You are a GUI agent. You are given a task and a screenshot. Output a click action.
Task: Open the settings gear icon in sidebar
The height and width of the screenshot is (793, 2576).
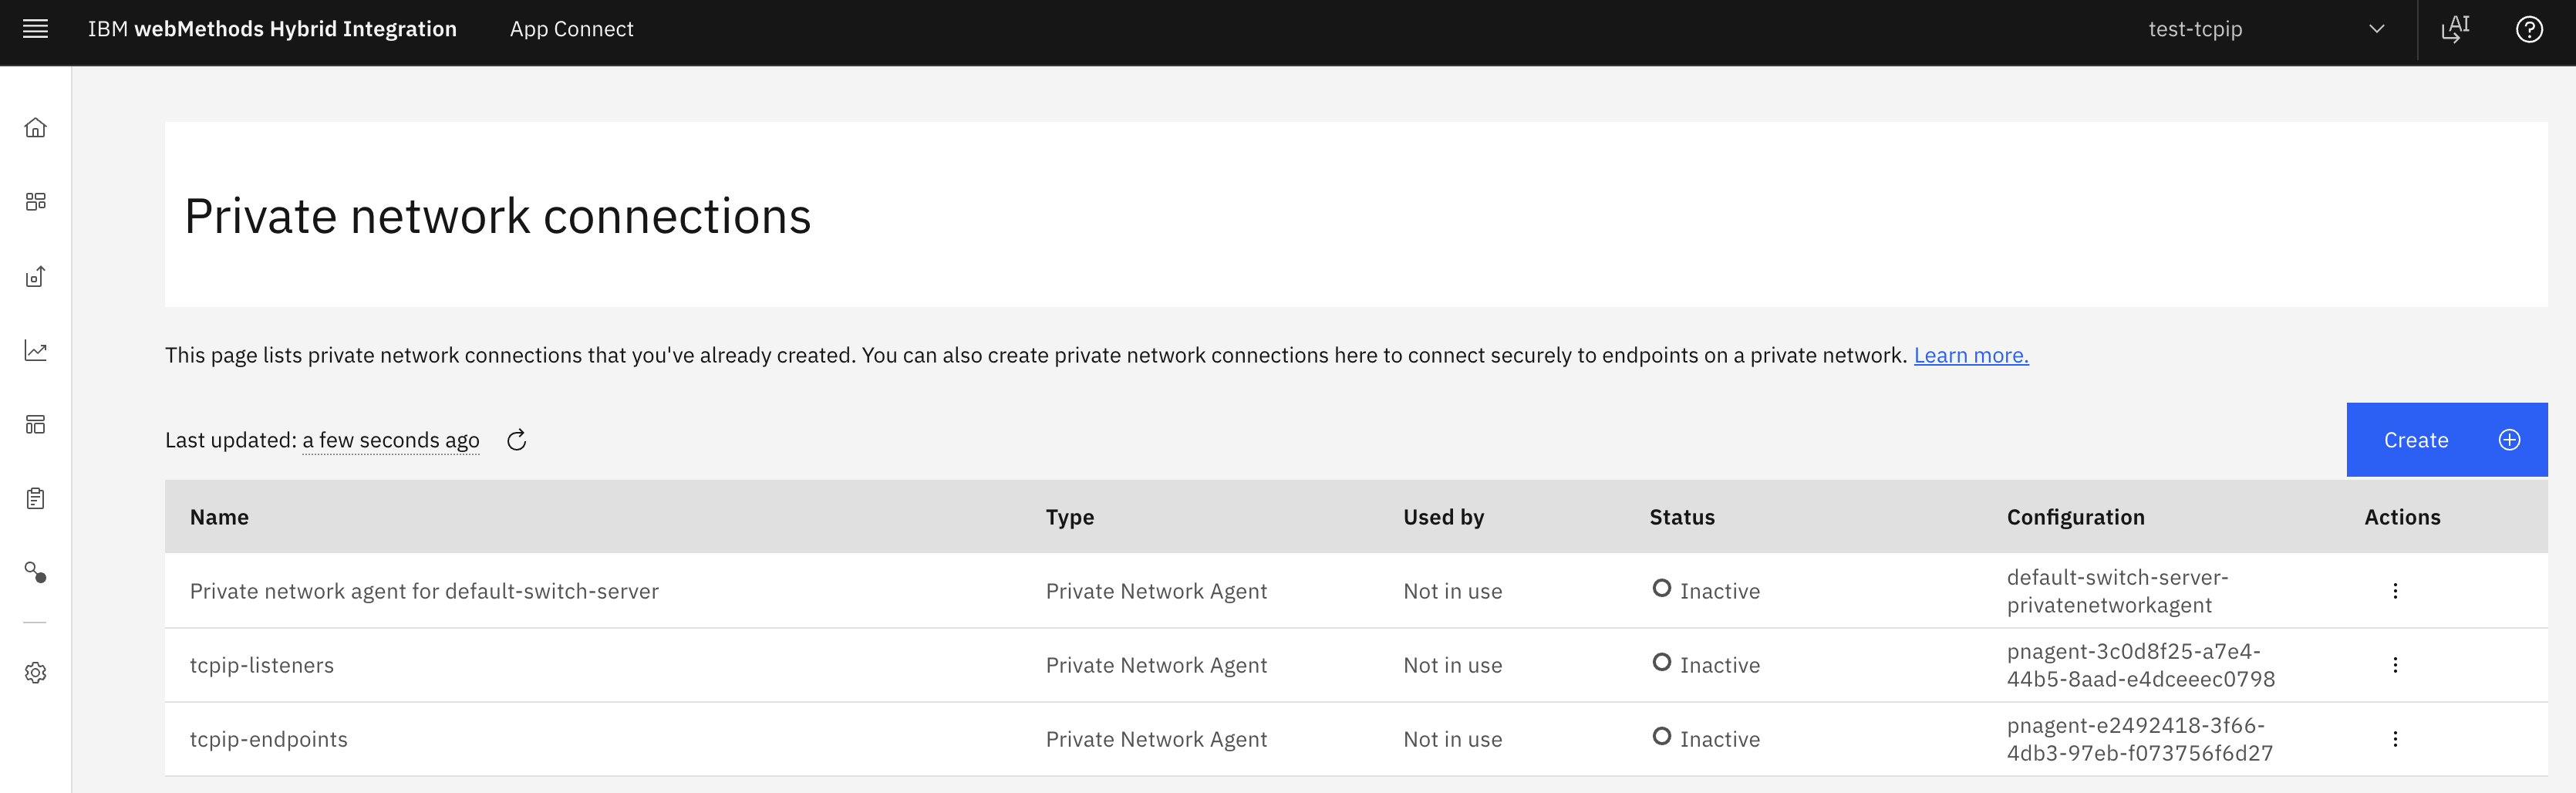pos(36,673)
